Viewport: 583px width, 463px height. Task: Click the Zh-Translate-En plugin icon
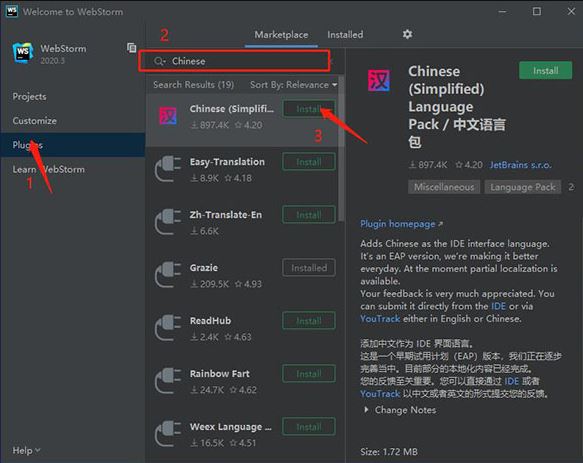[168, 222]
